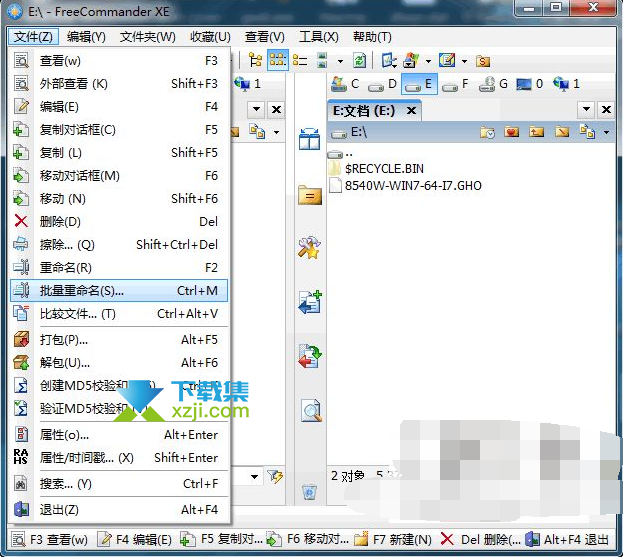Open the 查看(V) menu
The width and height of the screenshot is (623, 557).
click(265, 37)
